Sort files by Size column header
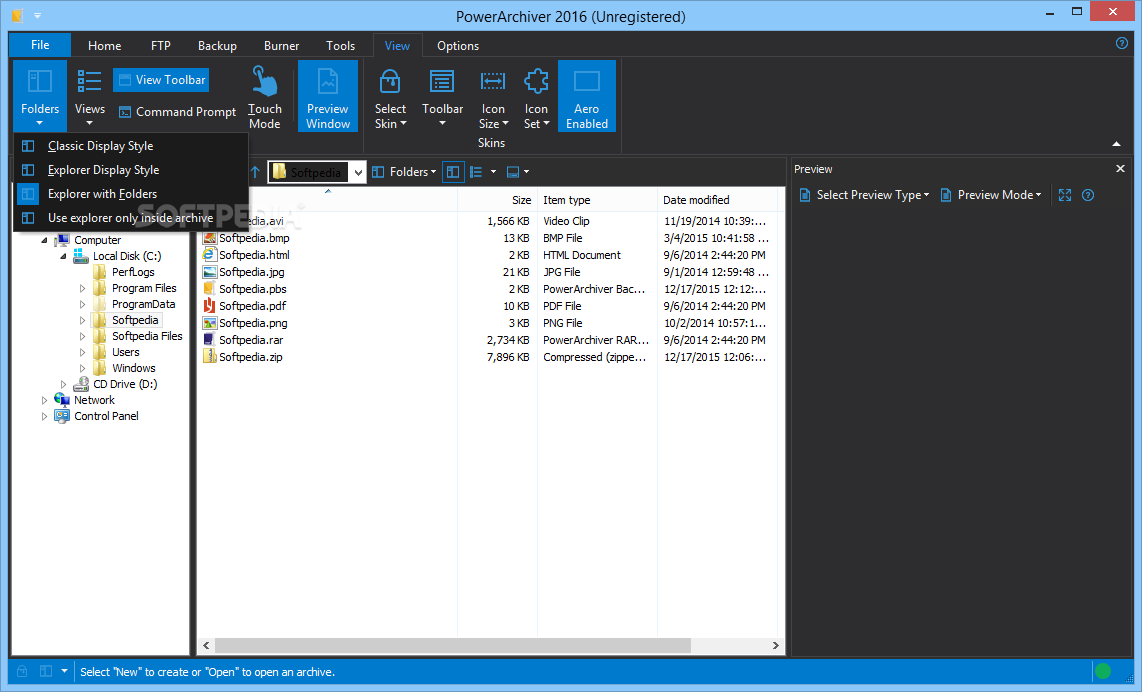1142x692 pixels. pos(497,200)
